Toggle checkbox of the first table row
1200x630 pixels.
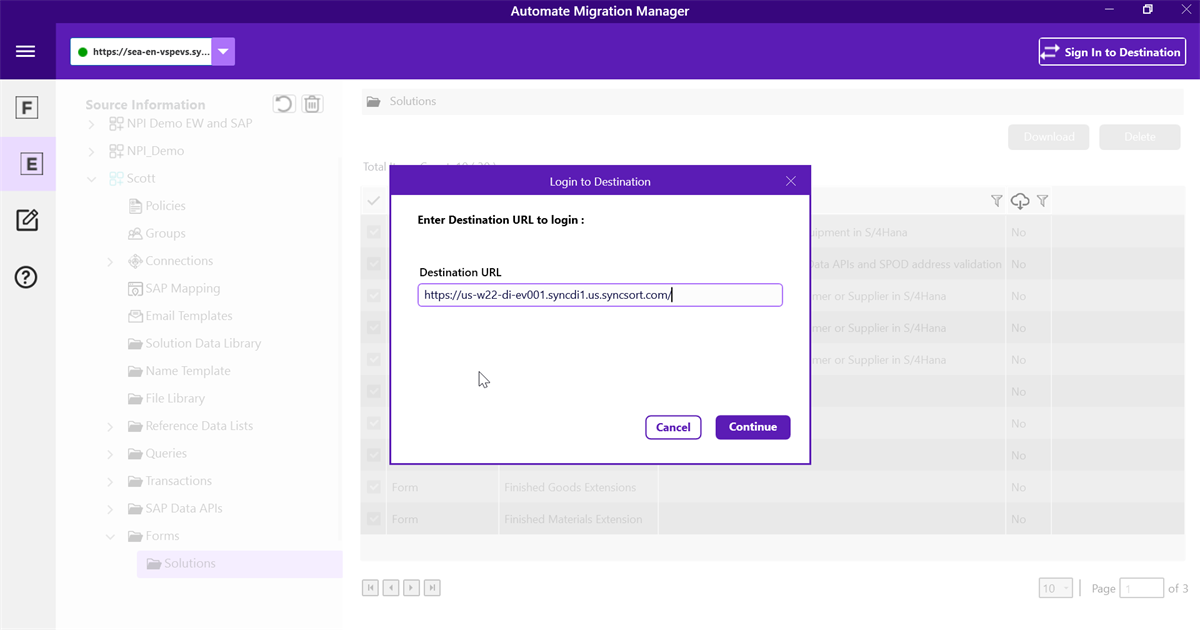pyautogui.click(x=374, y=232)
